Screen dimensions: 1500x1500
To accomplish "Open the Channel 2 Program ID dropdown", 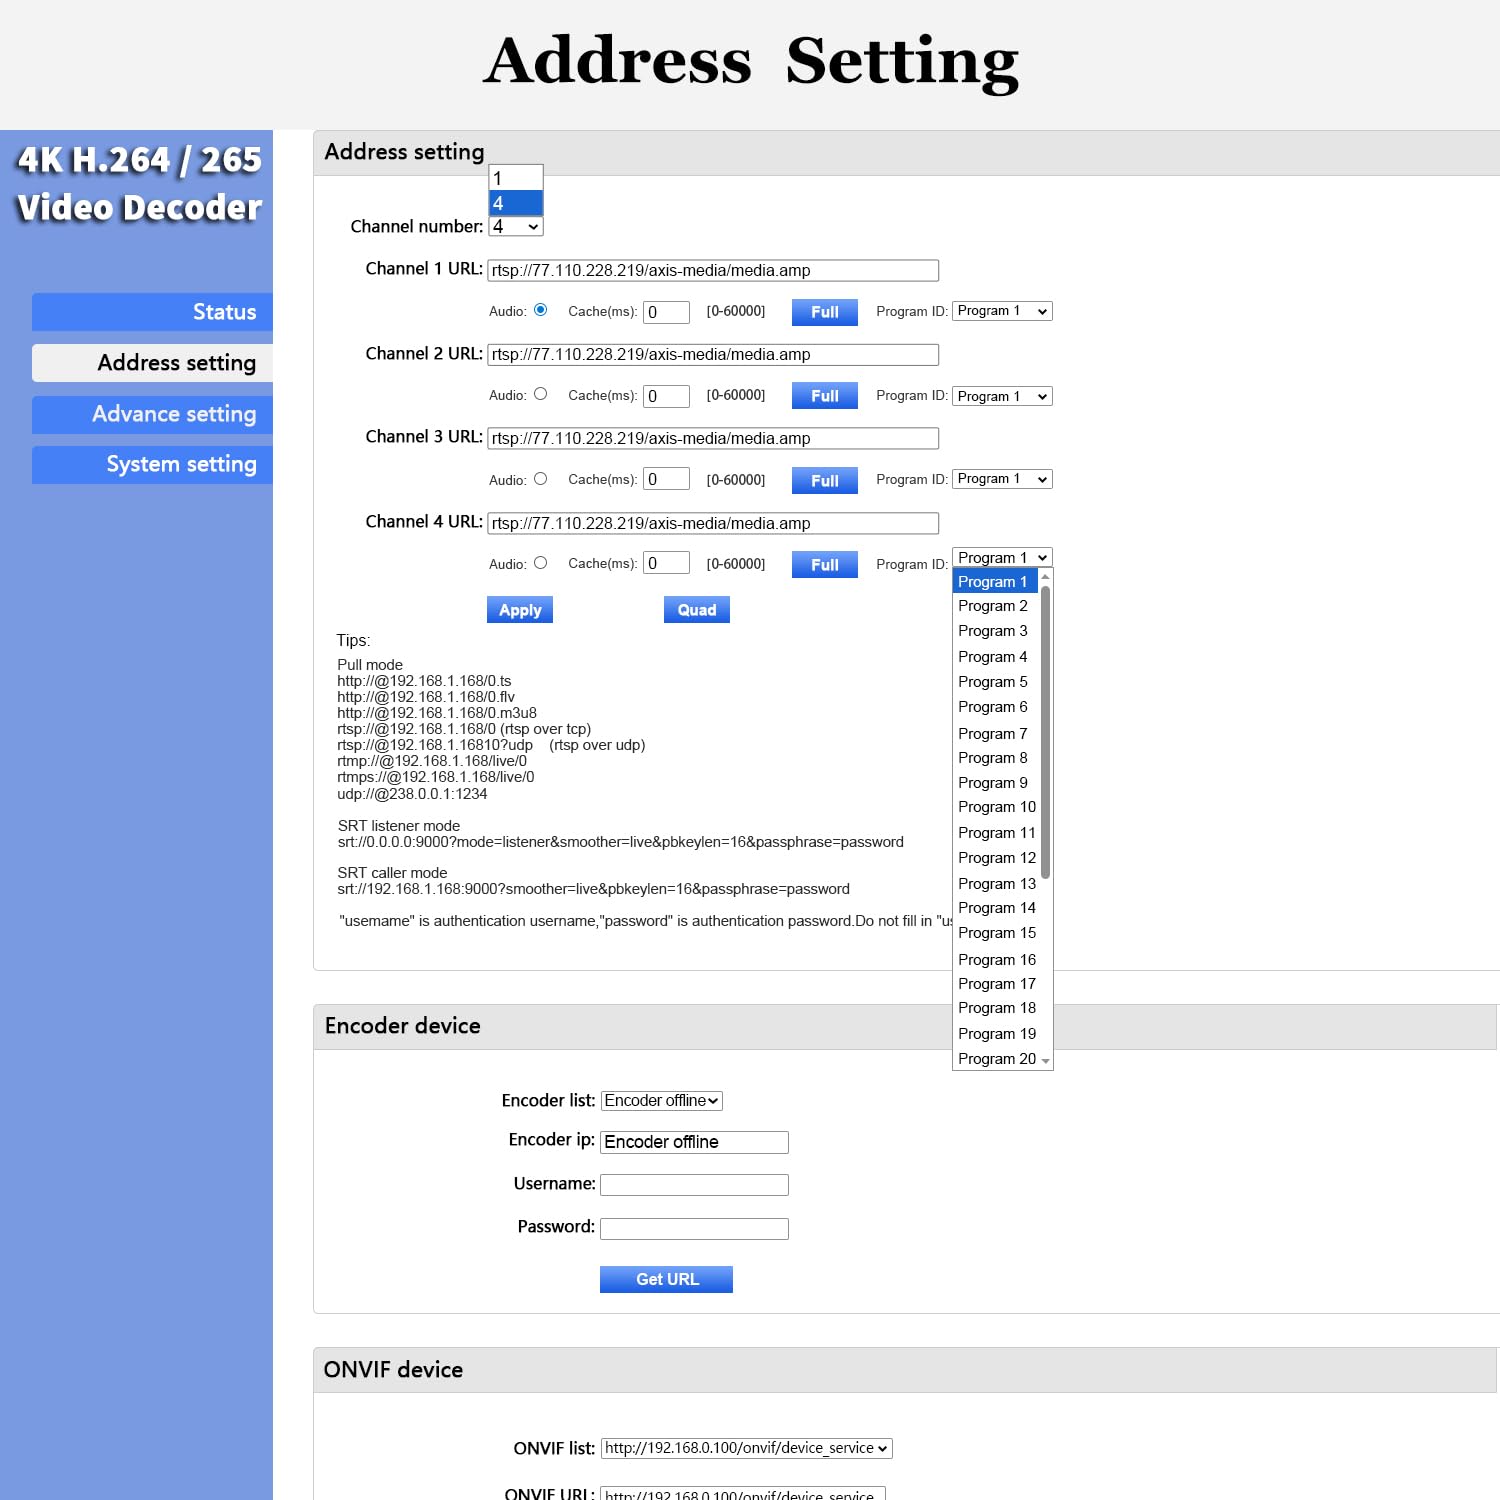I will 1001,396.
